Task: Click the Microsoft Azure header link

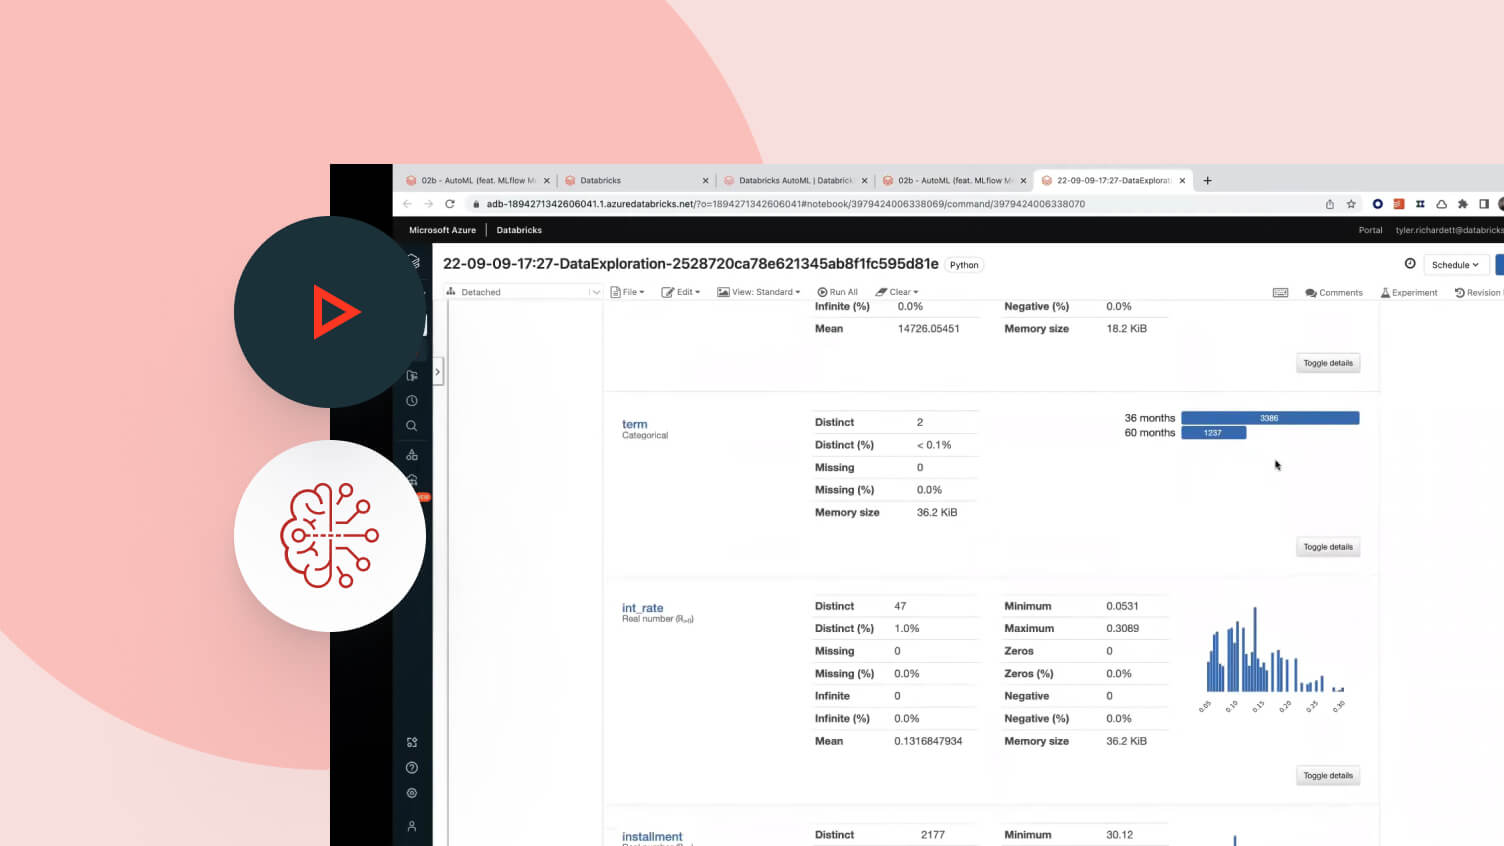Action: 443,230
